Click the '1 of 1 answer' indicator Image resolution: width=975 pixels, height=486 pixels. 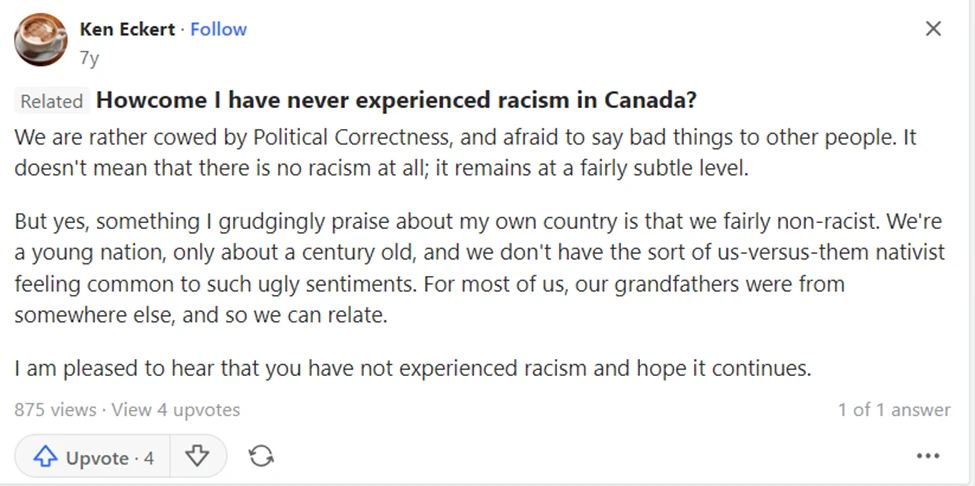[894, 410]
